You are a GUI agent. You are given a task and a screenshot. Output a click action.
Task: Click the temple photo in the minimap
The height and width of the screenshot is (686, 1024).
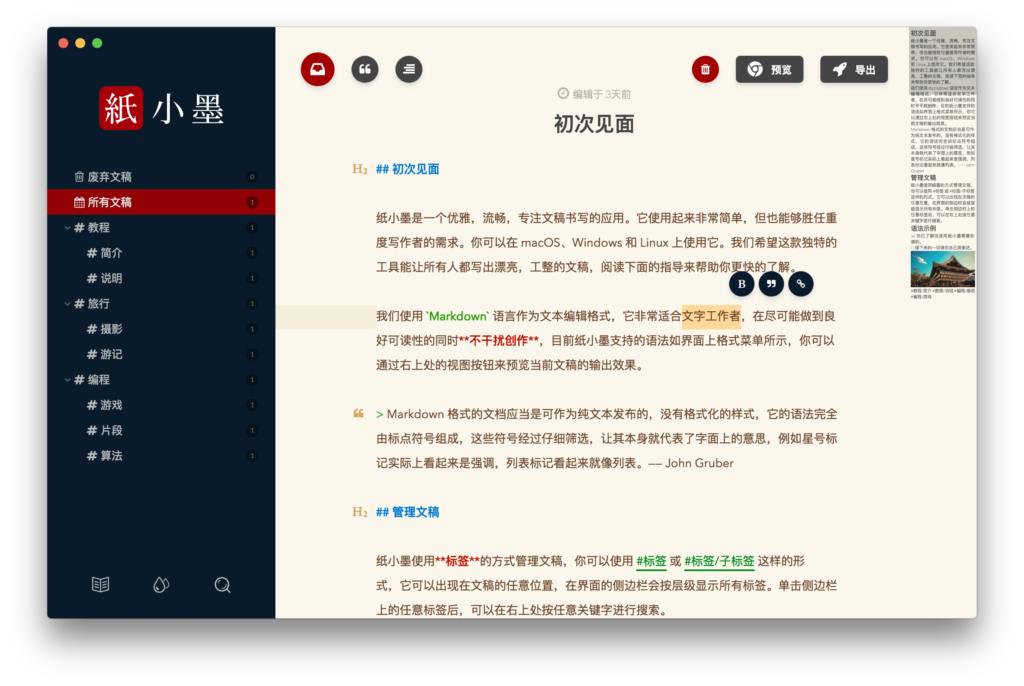[x=943, y=268]
